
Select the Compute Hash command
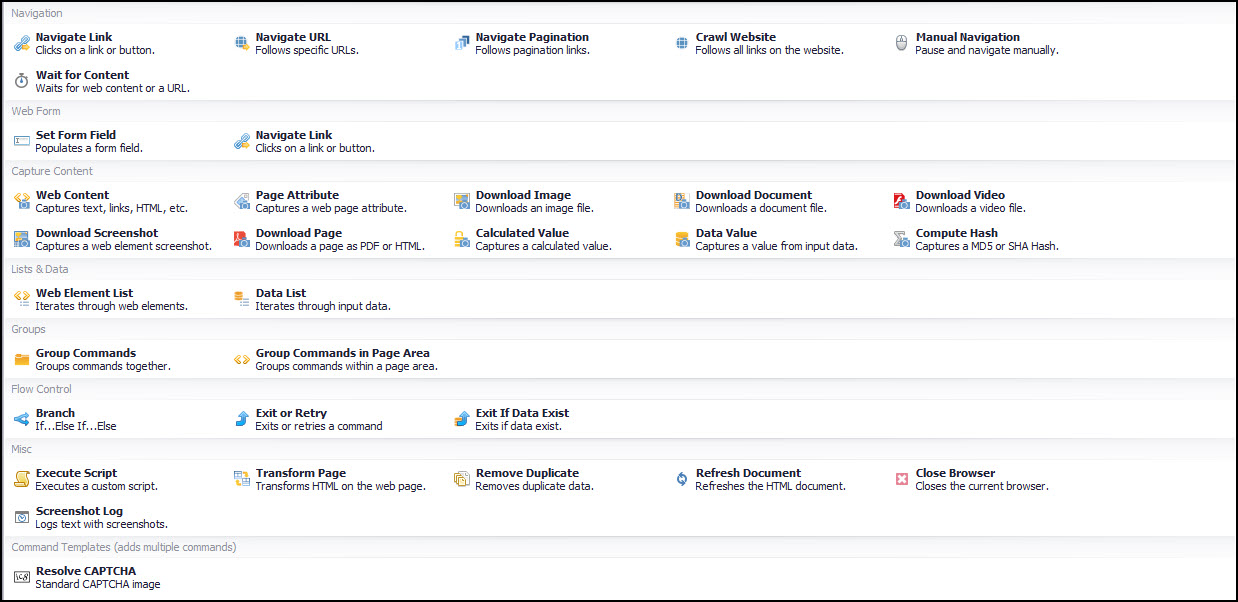pyautogui.click(x=956, y=233)
